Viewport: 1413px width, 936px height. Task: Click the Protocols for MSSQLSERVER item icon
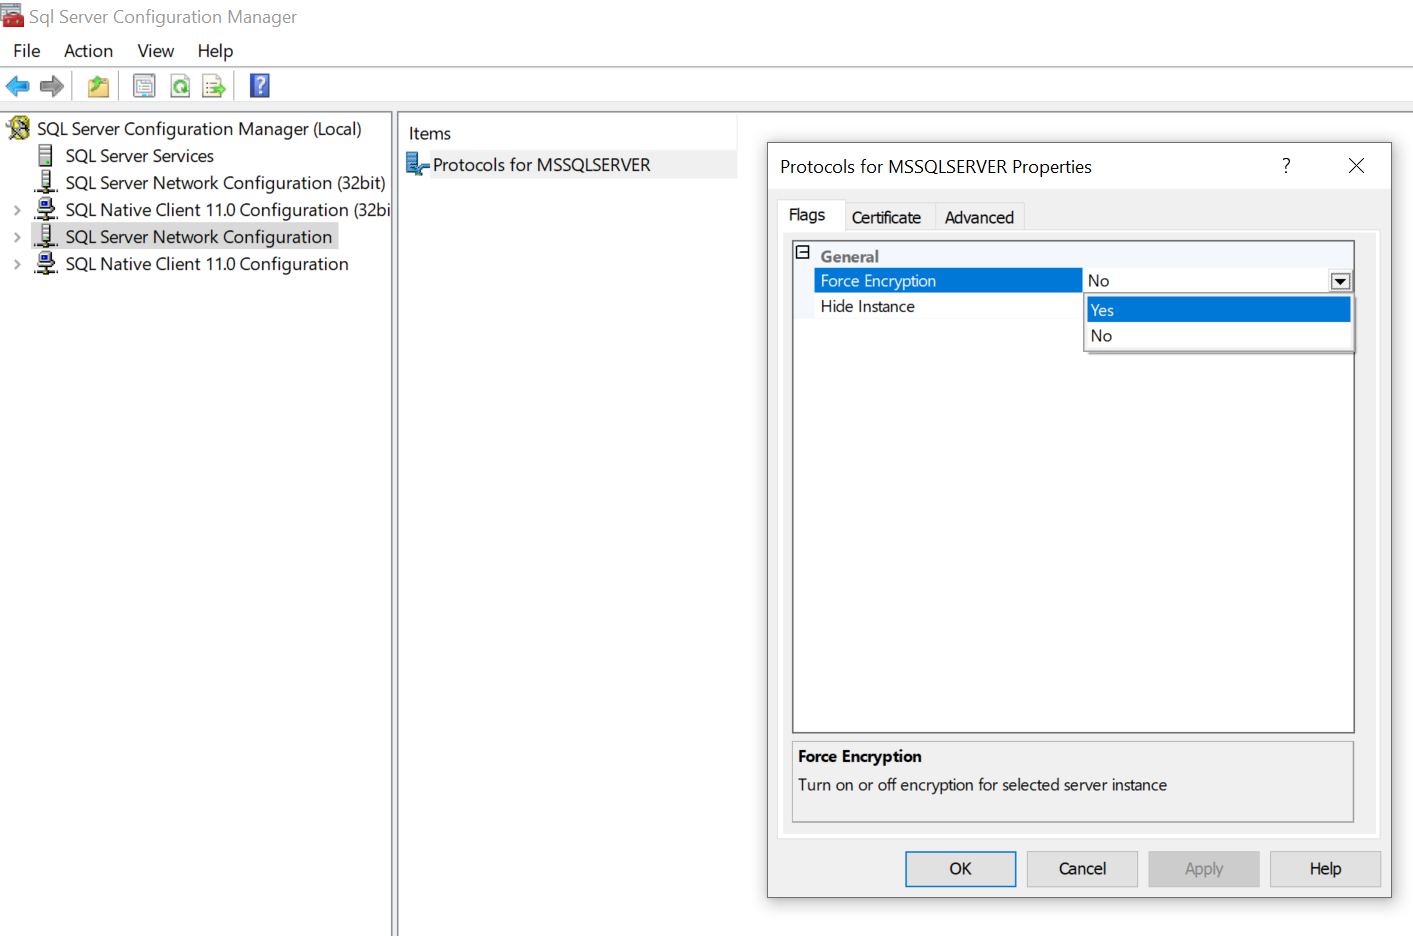[x=416, y=164]
